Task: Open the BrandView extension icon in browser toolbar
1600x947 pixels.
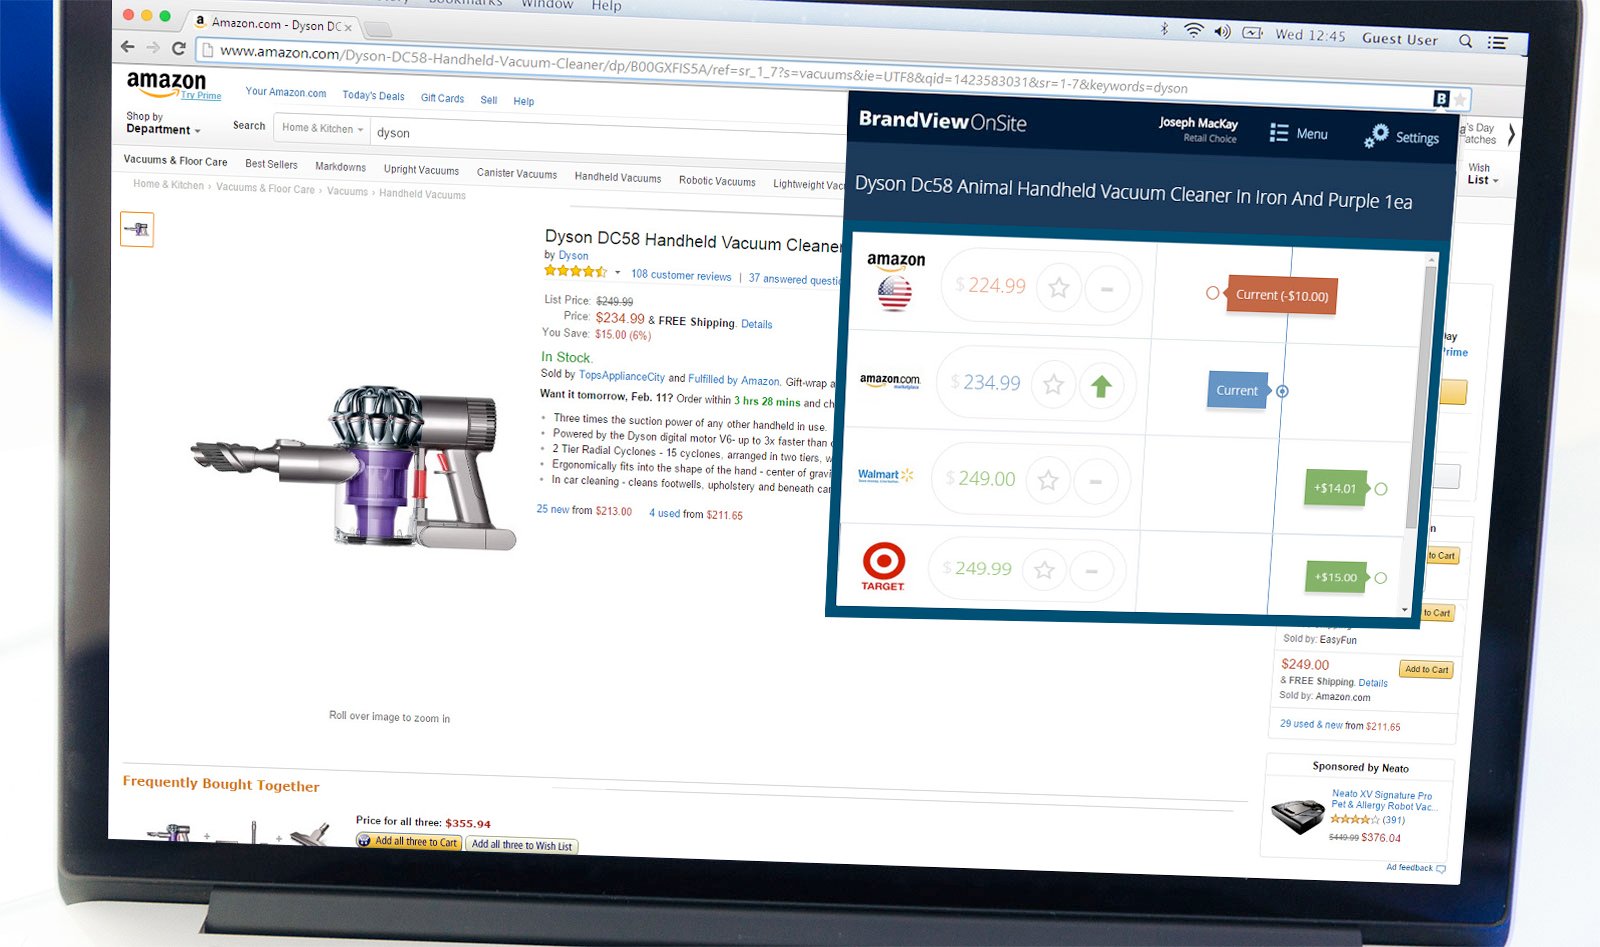Action: point(1441,98)
